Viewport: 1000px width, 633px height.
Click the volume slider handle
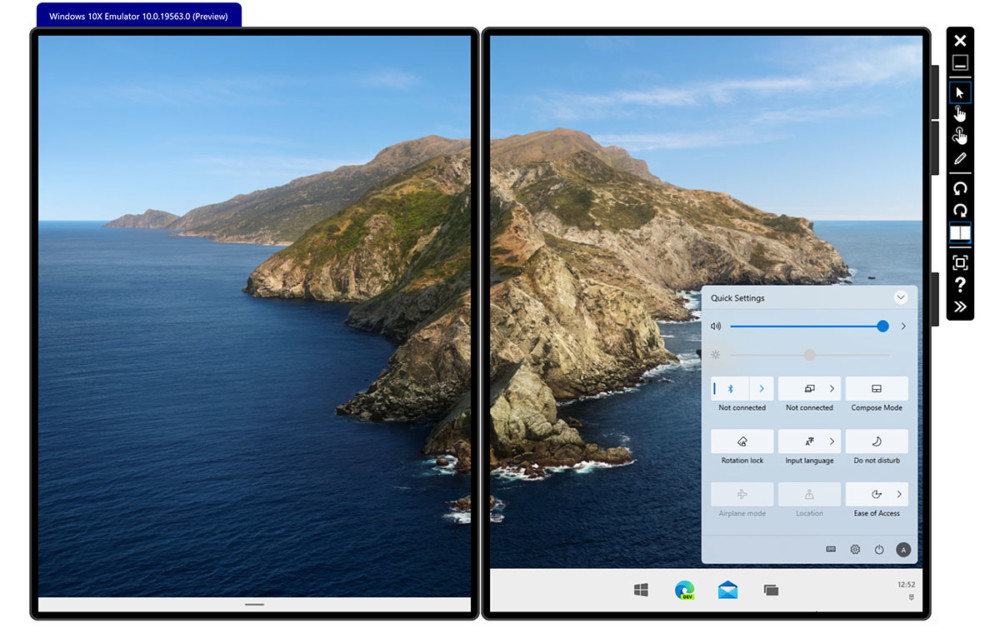pos(882,326)
